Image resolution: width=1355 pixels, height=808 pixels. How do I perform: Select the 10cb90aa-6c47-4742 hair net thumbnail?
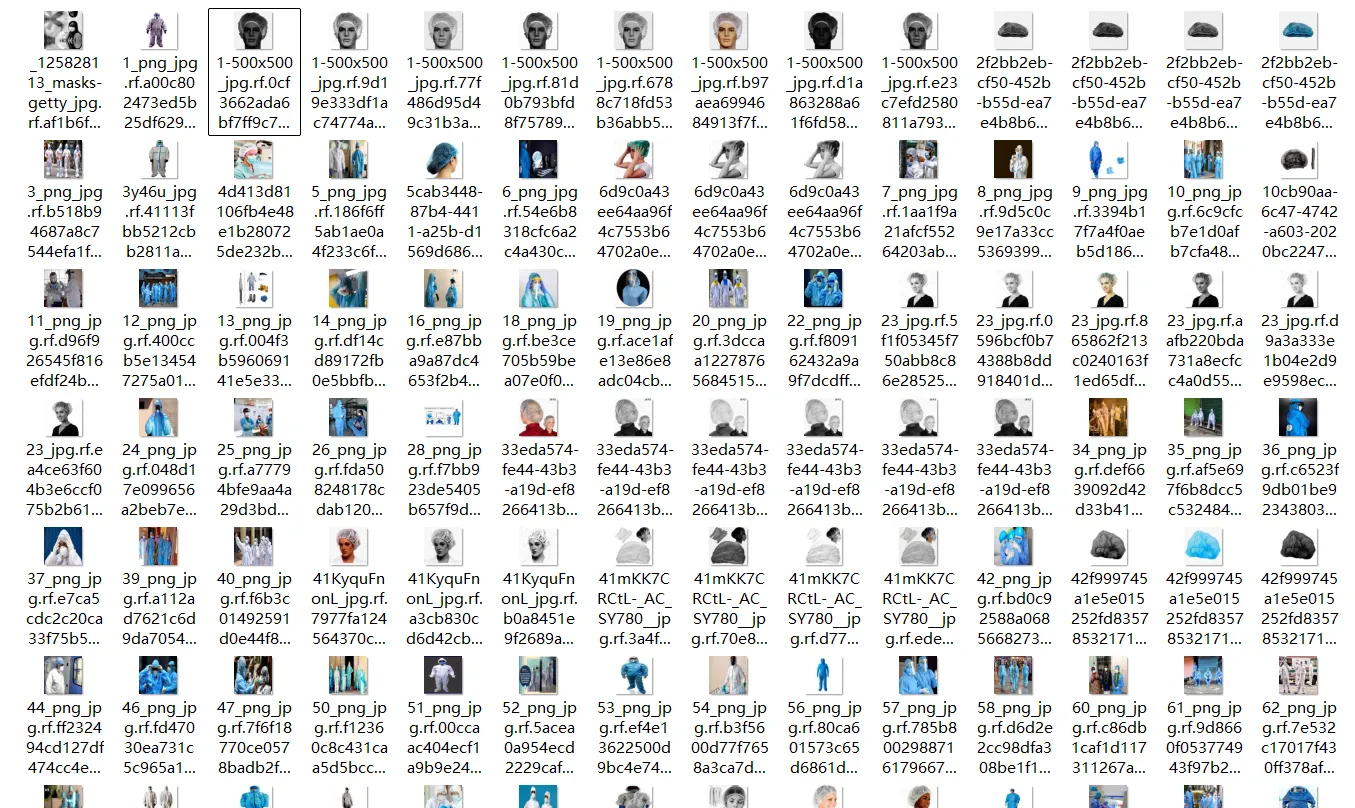point(1300,160)
